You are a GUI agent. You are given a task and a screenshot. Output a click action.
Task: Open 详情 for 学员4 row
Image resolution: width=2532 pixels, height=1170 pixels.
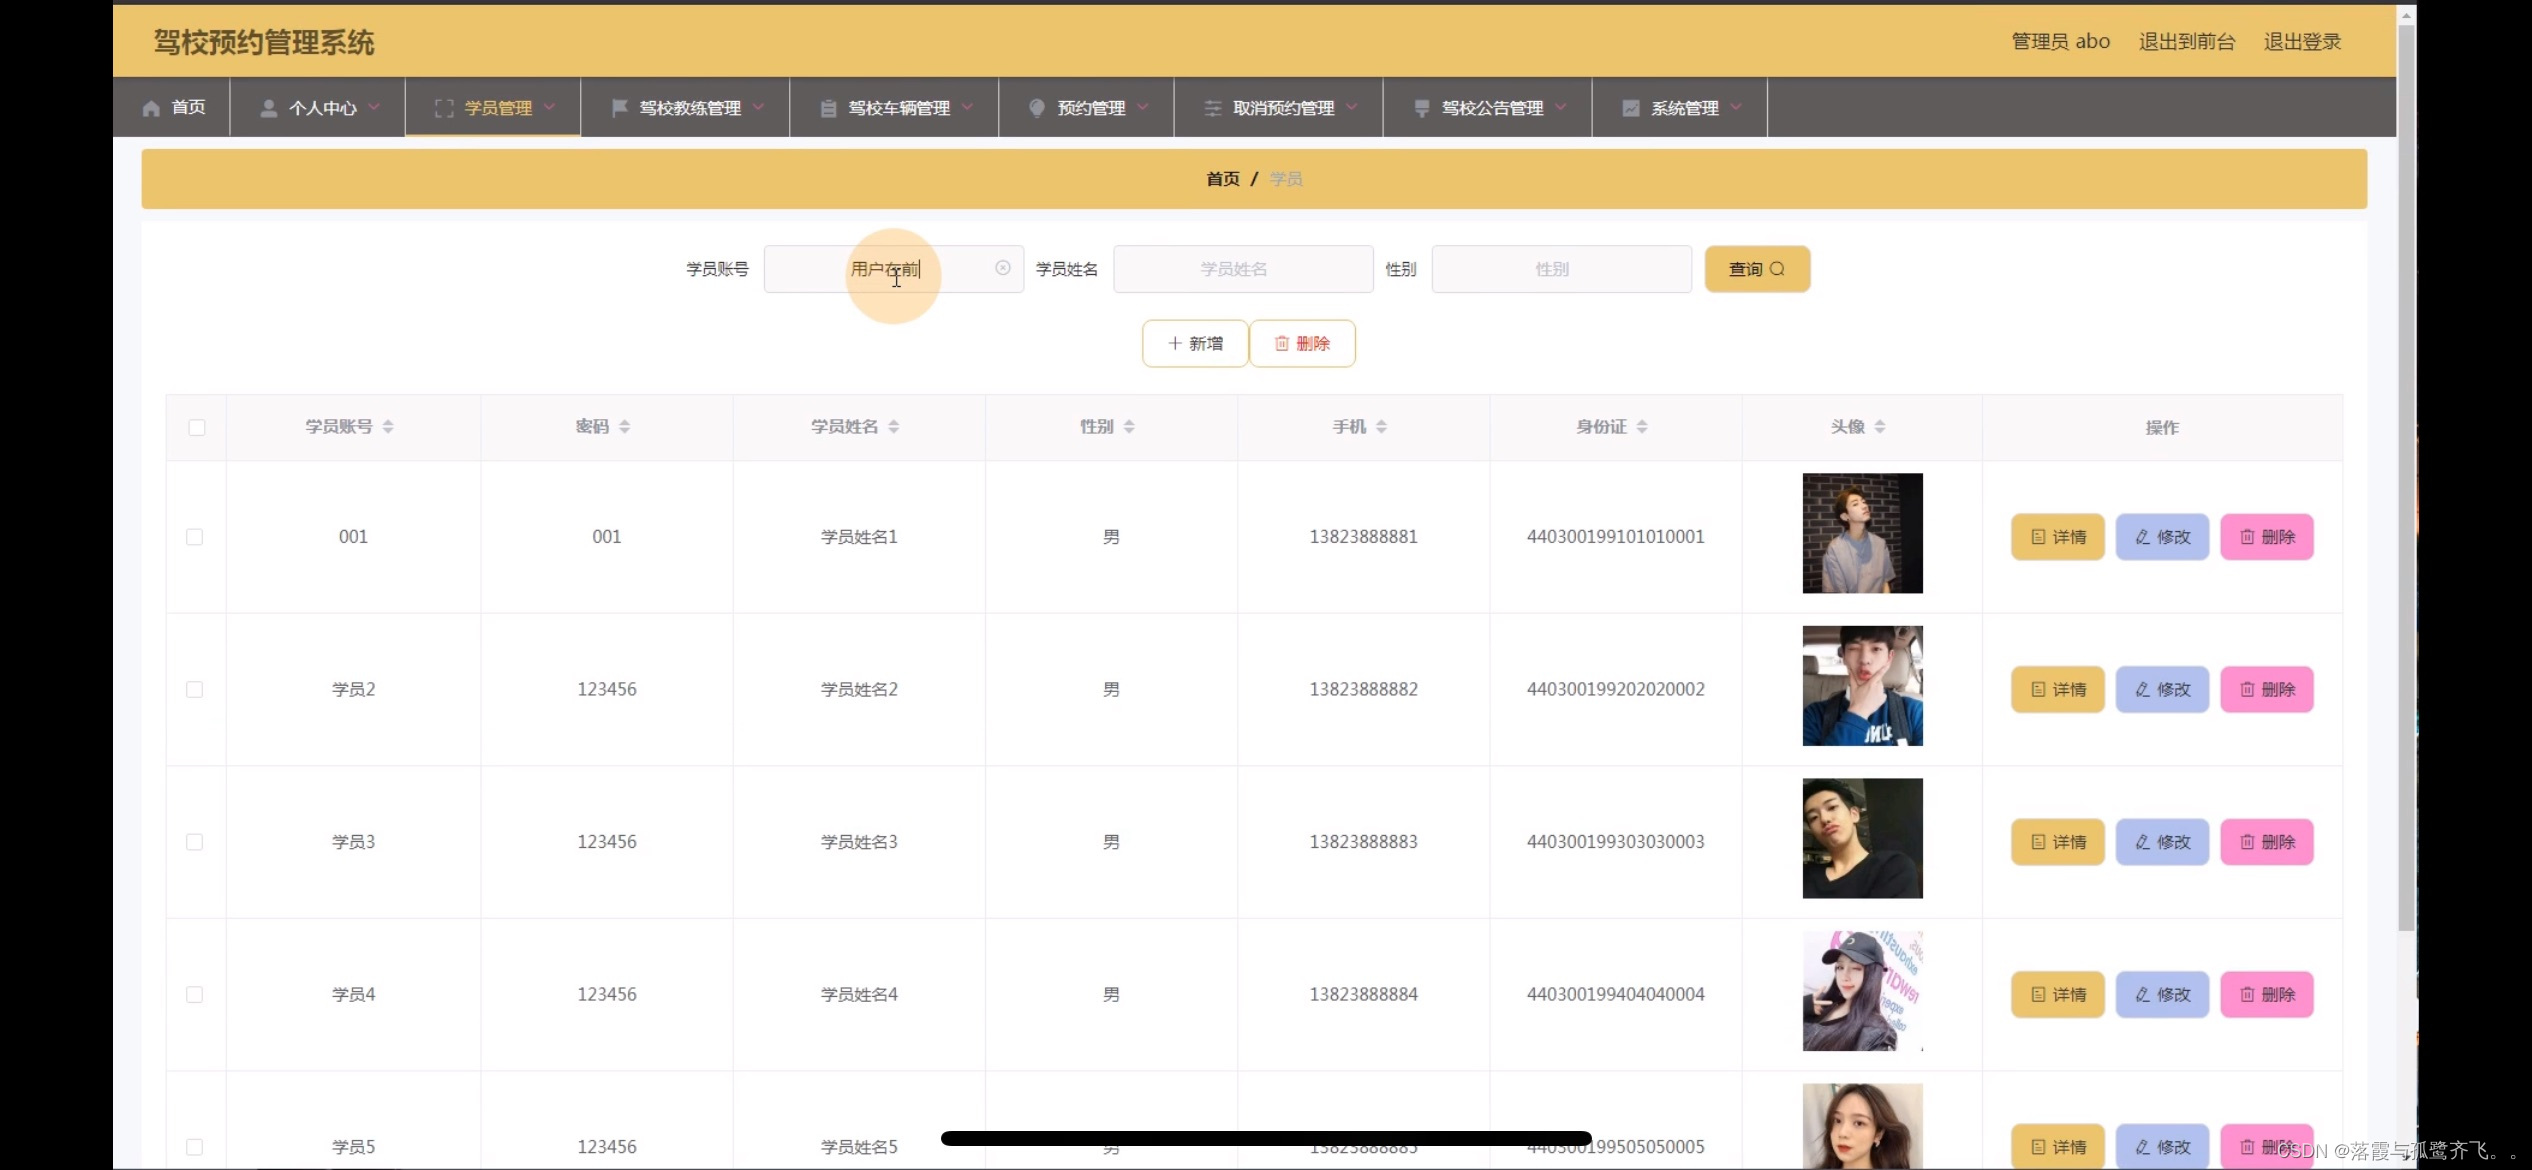(x=2058, y=995)
